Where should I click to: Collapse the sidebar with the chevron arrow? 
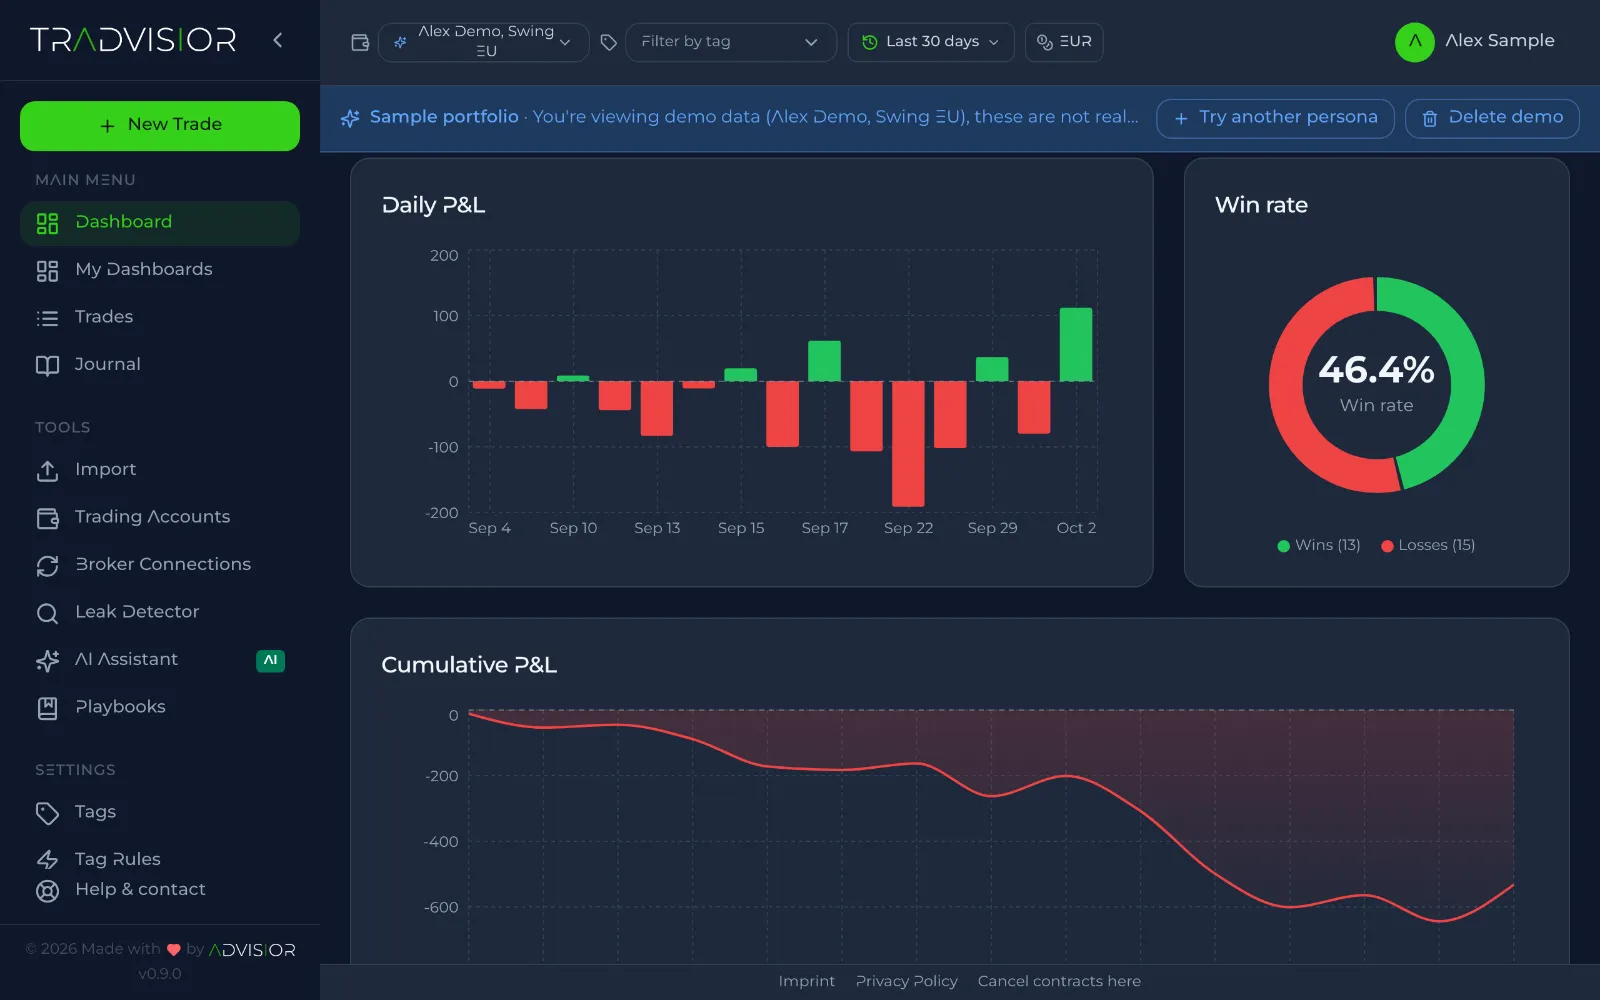point(278,40)
